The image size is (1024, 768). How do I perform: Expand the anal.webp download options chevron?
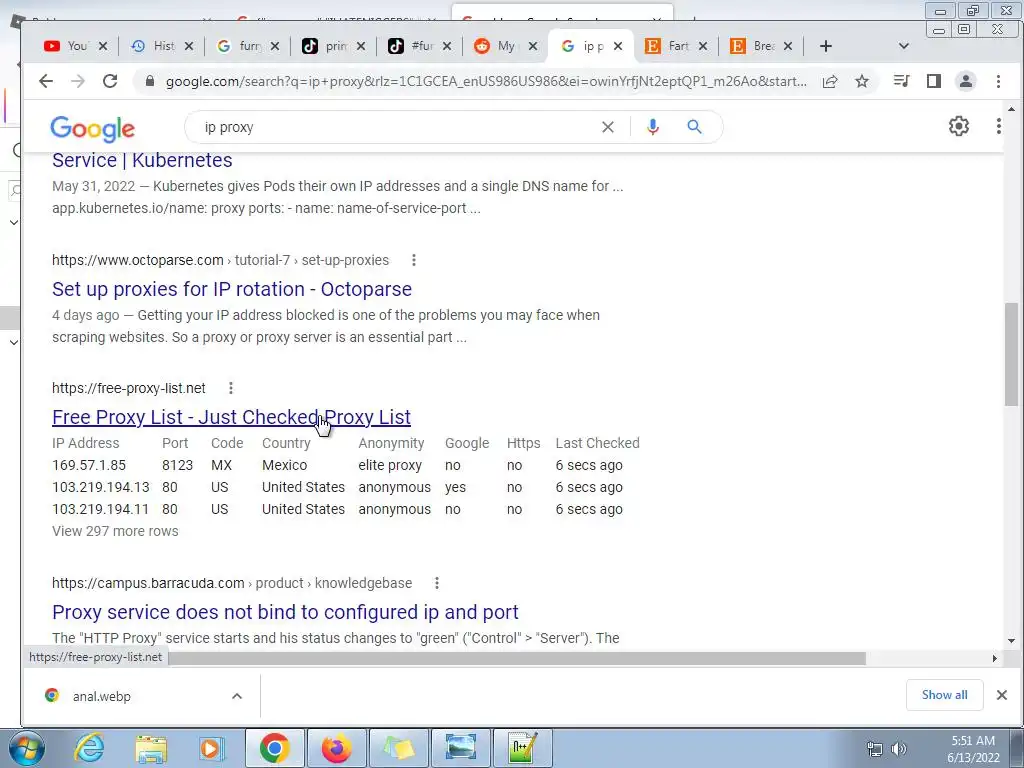pos(237,696)
